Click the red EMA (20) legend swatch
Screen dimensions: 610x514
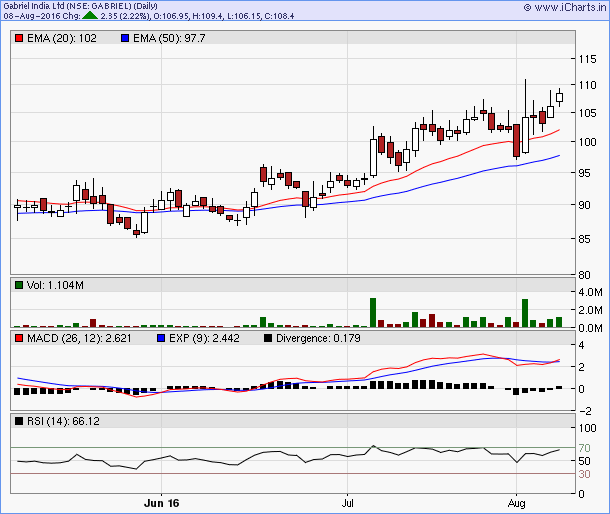19,38
